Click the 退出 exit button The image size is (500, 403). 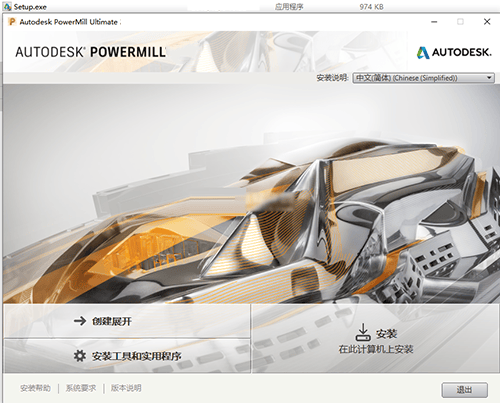(x=464, y=389)
